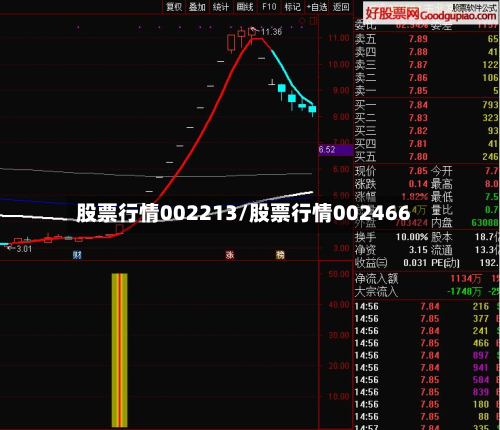Click the 买一 price 7.84

point(418,105)
